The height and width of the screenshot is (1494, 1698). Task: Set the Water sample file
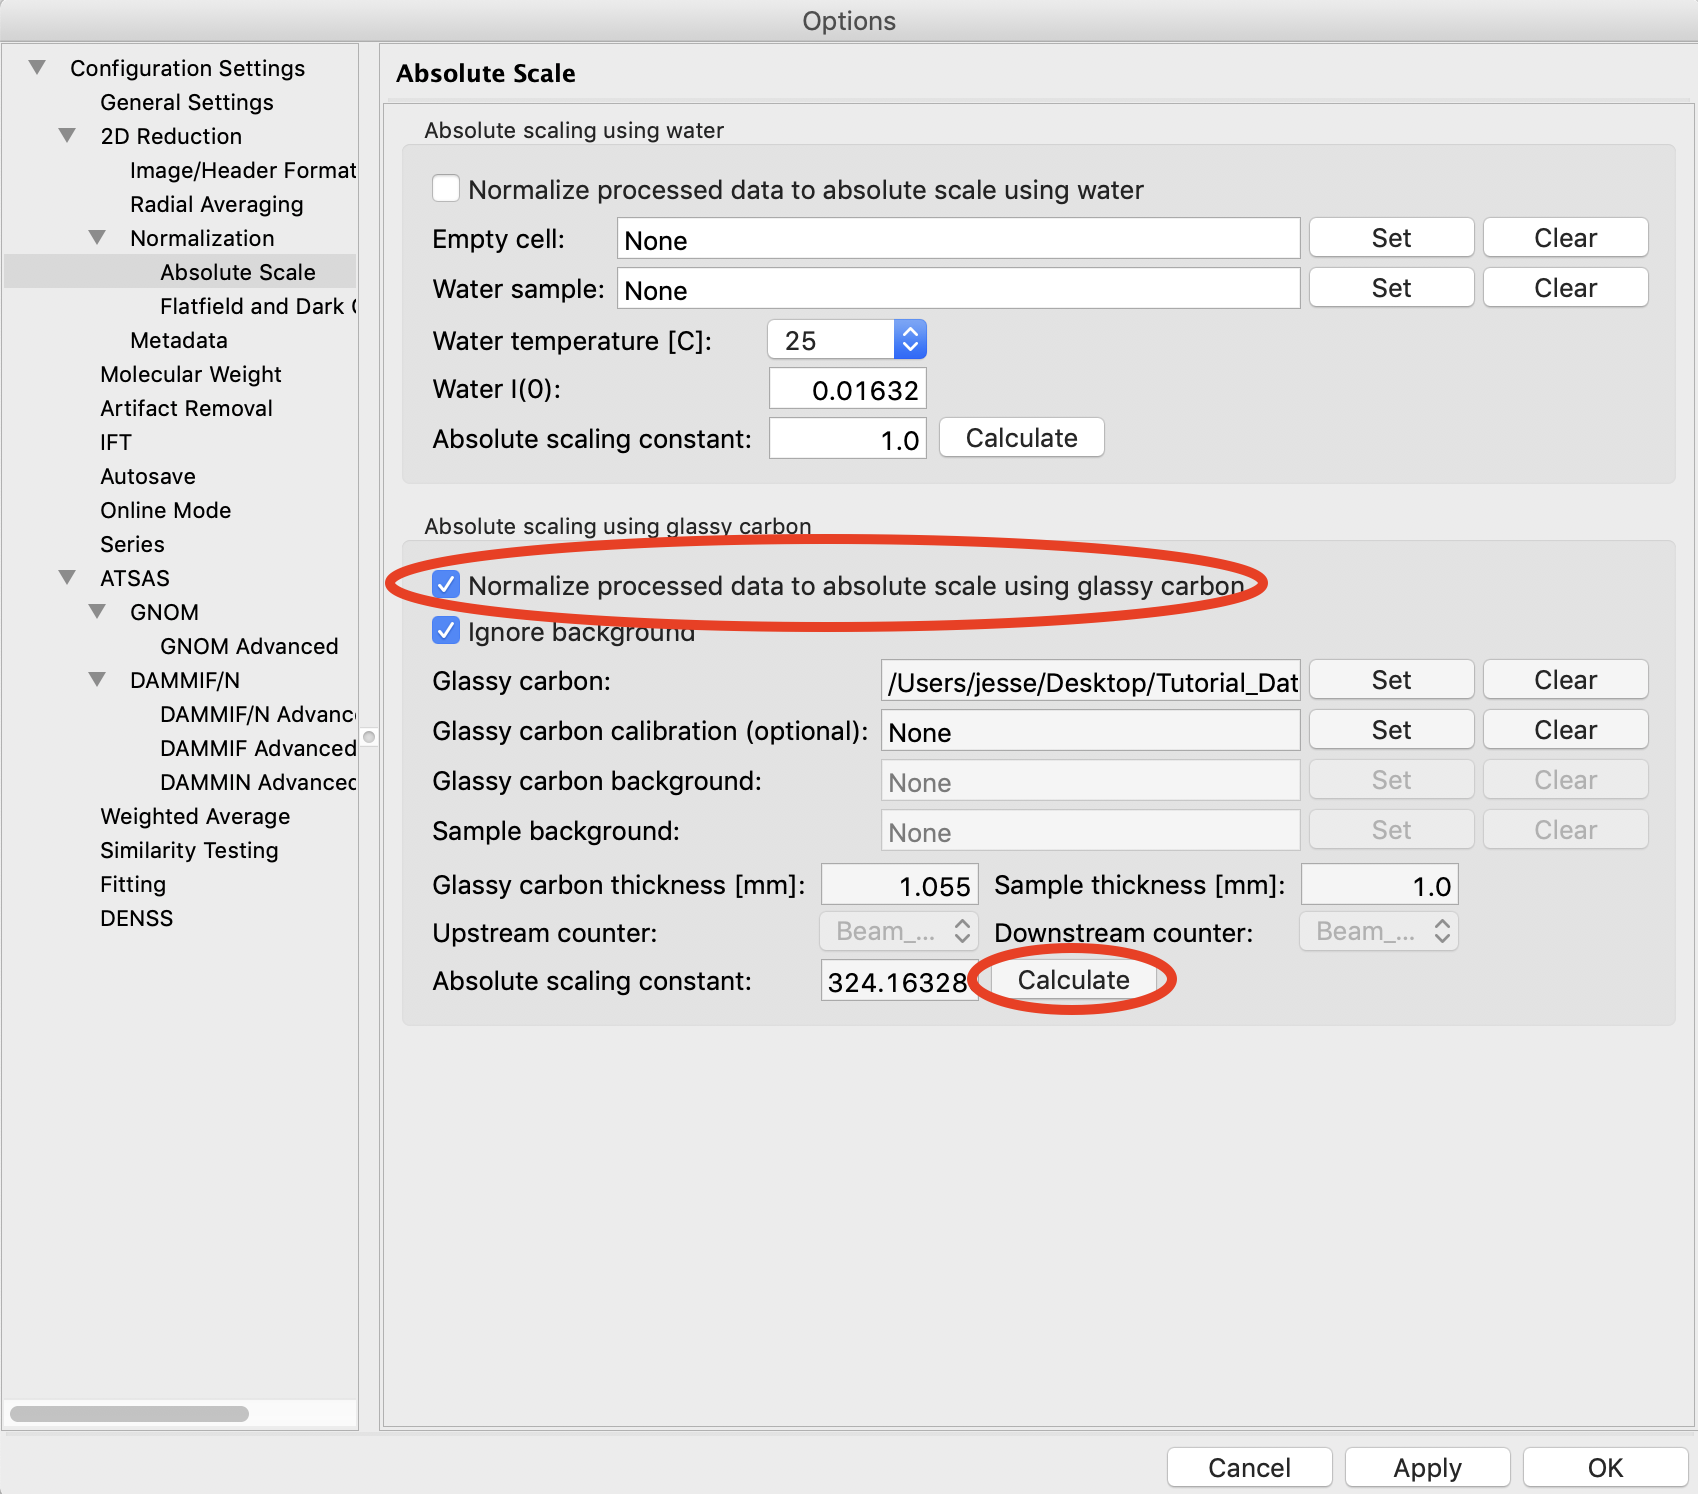click(x=1391, y=288)
